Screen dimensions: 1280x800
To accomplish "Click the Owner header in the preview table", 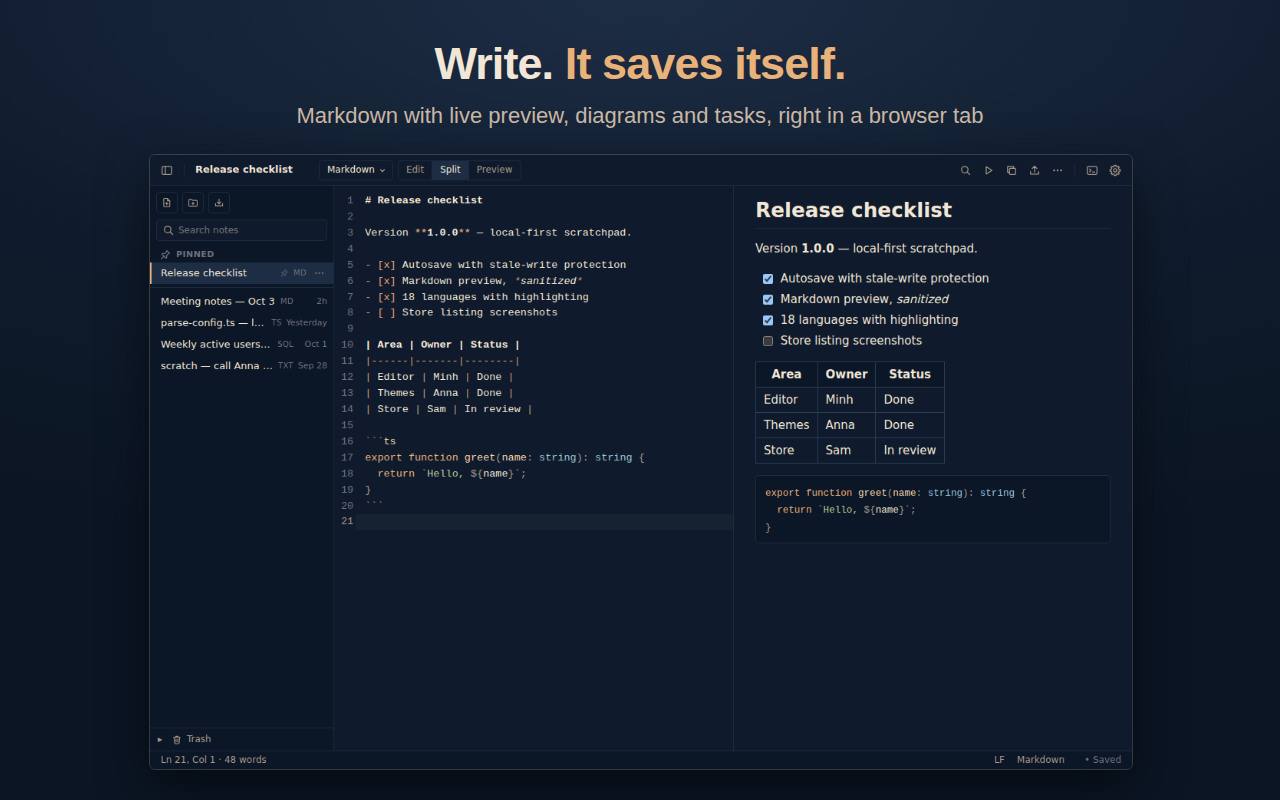I will tap(846, 374).
